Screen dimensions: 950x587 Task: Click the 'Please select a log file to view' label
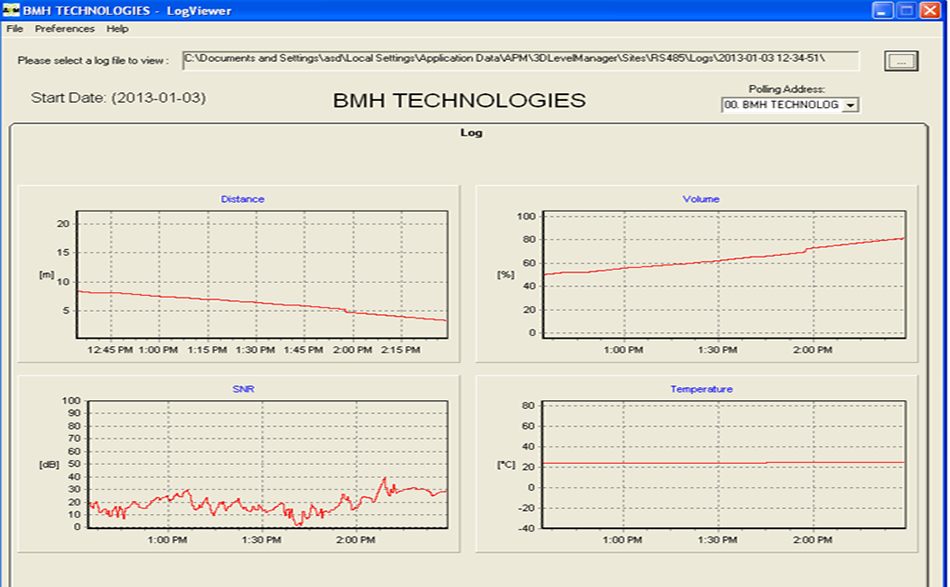point(93,61)
